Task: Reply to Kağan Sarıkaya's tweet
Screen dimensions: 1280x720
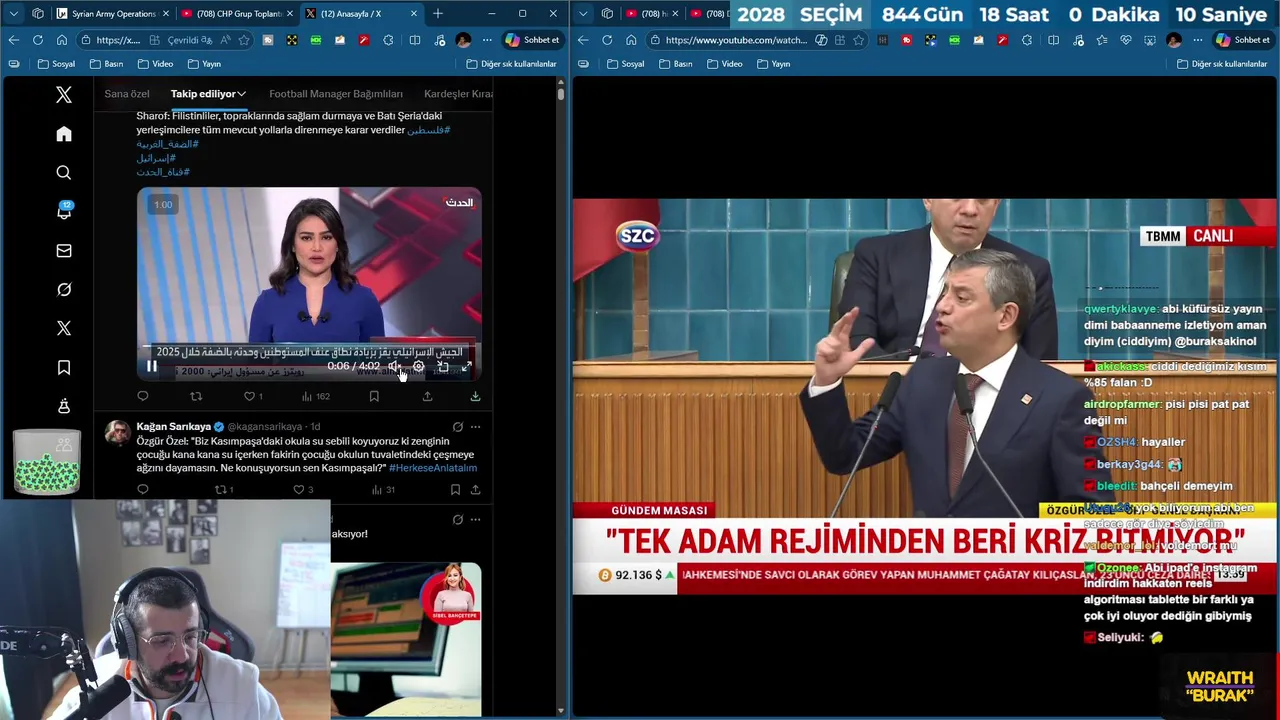Action: tap(143, 489)
